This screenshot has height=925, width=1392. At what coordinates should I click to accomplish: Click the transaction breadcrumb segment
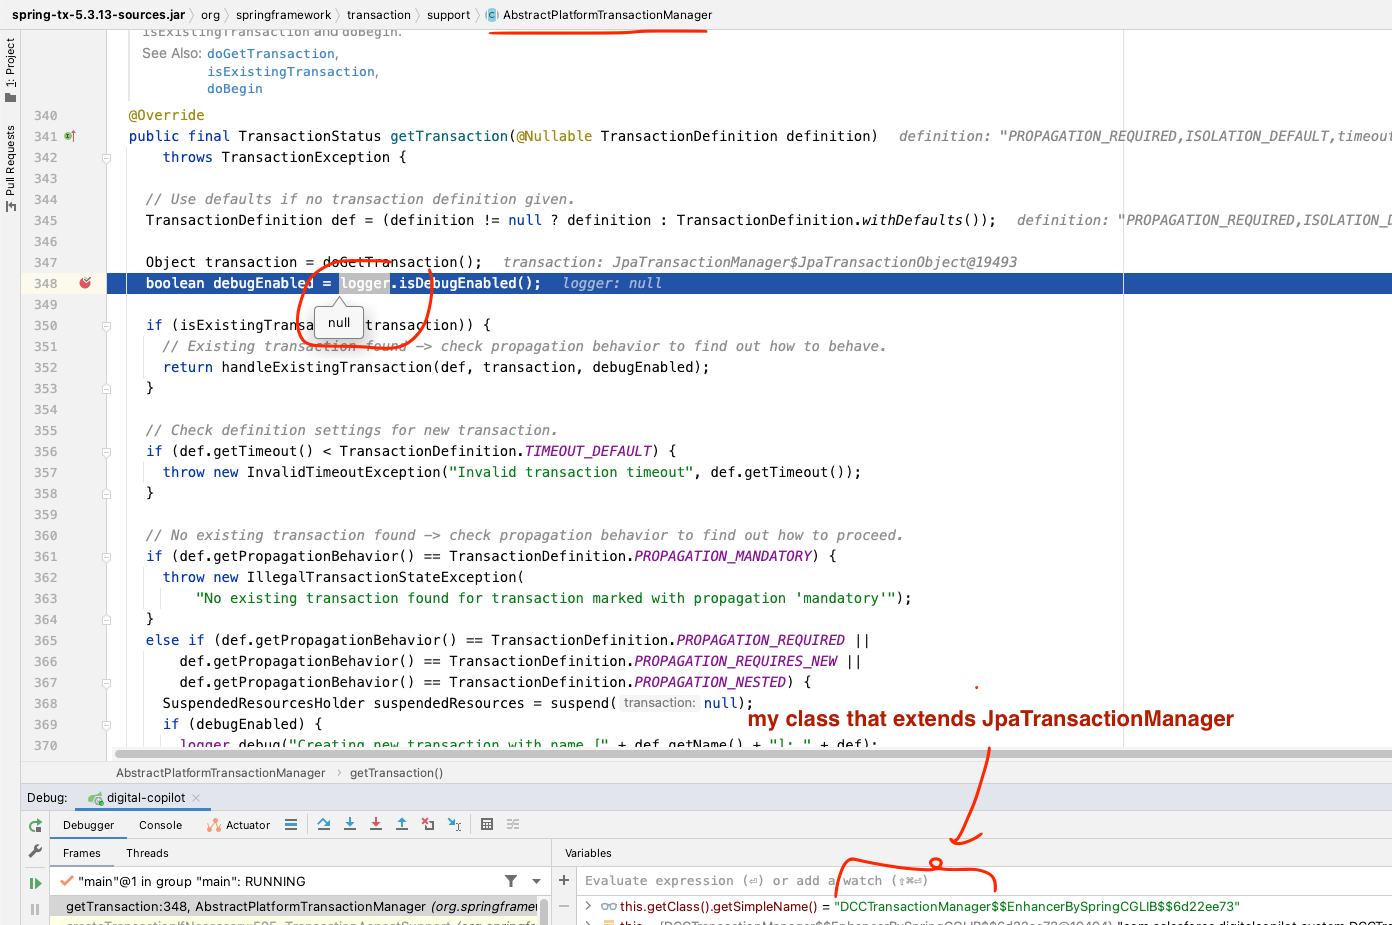click(x=379, y=15)
